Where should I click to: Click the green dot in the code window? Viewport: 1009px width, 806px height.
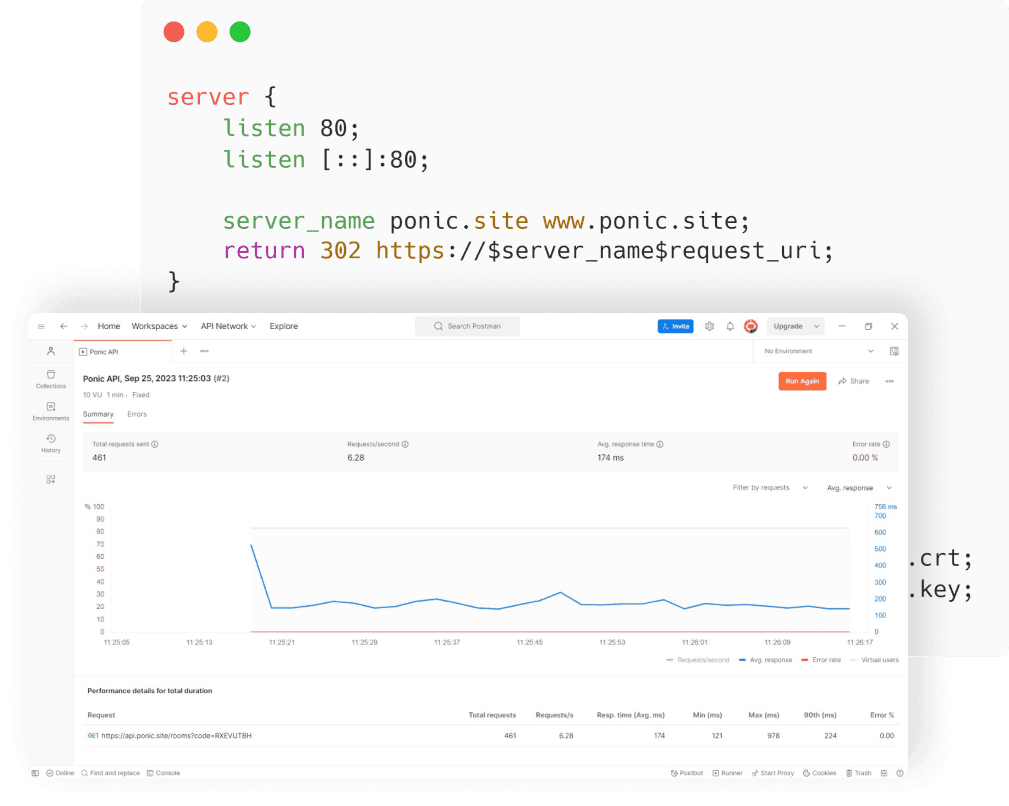(x=240, y=32)
